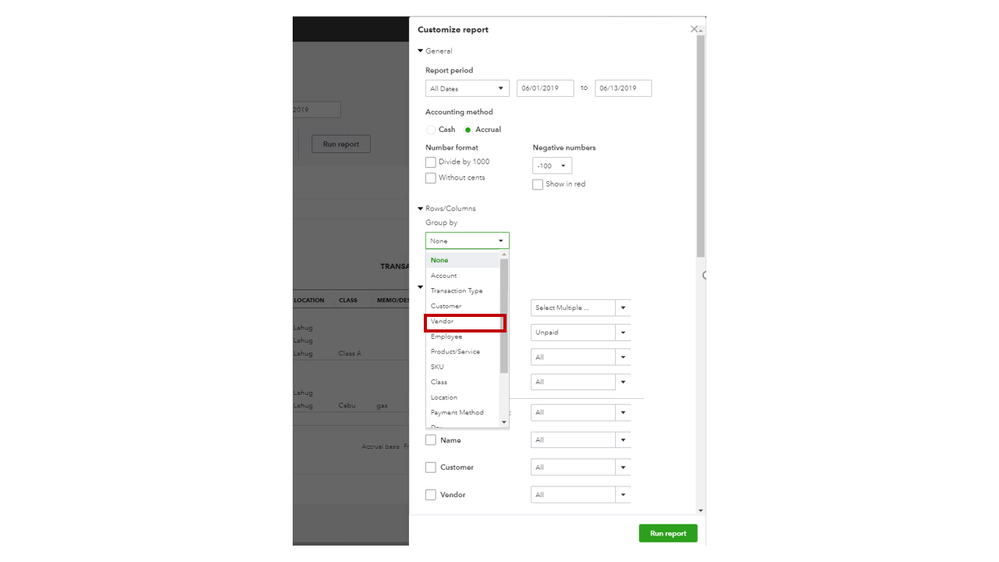Click the start date field 06/01/2019
This screenshot has width=999, height=562.
point(545,89)
